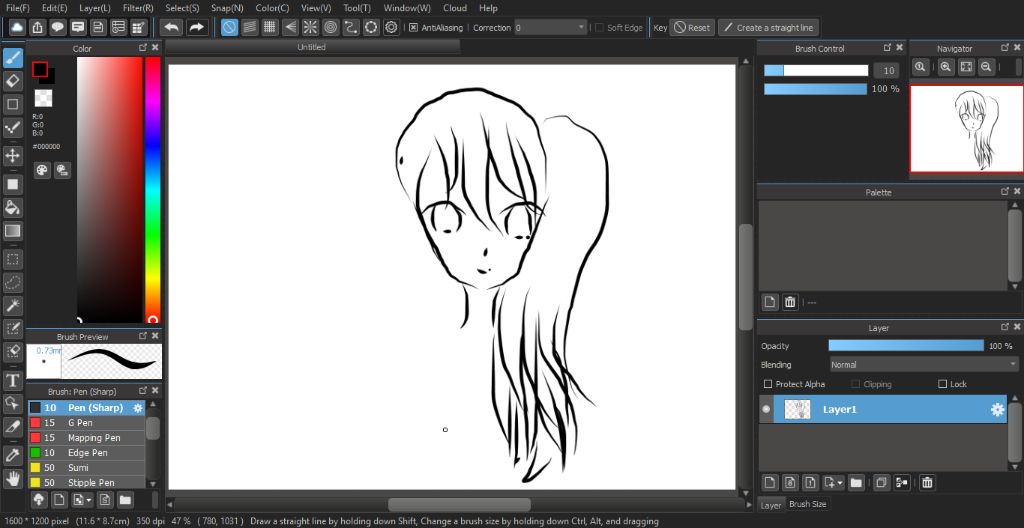This screenshot has width=1024, height=528.
Task: Select the Text tool
Action: (x=13, y=380)
